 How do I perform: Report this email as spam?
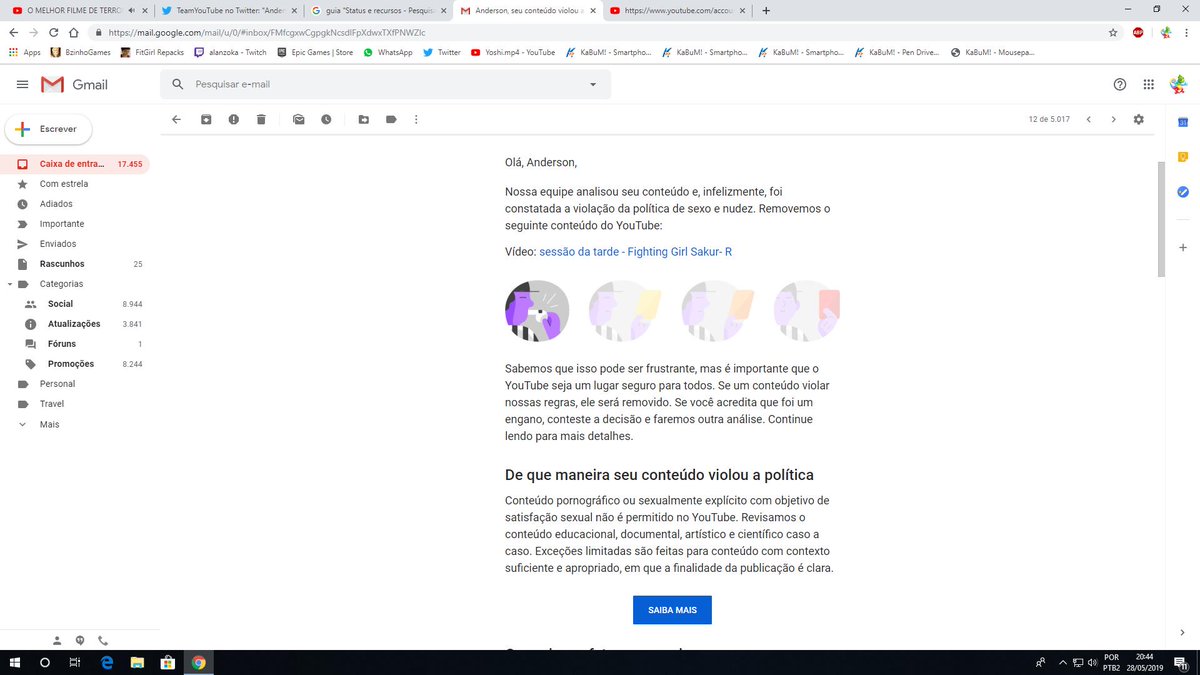[233, 119]
